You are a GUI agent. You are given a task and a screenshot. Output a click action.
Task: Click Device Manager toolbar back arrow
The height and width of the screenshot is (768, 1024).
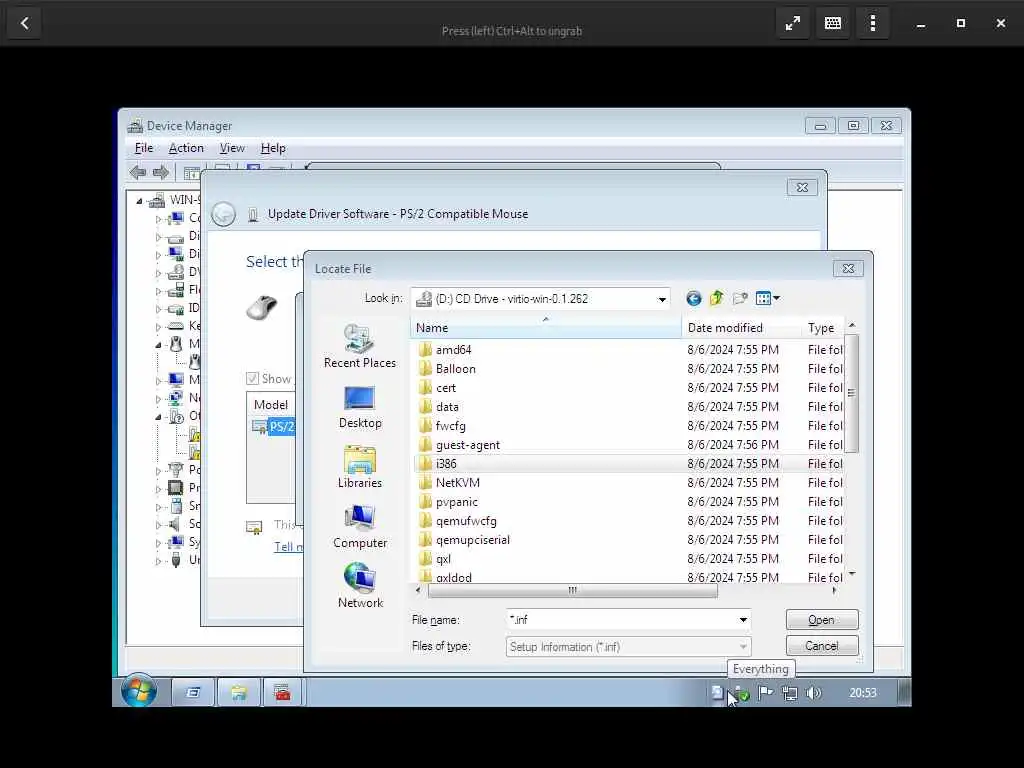(x=138, y=172)
